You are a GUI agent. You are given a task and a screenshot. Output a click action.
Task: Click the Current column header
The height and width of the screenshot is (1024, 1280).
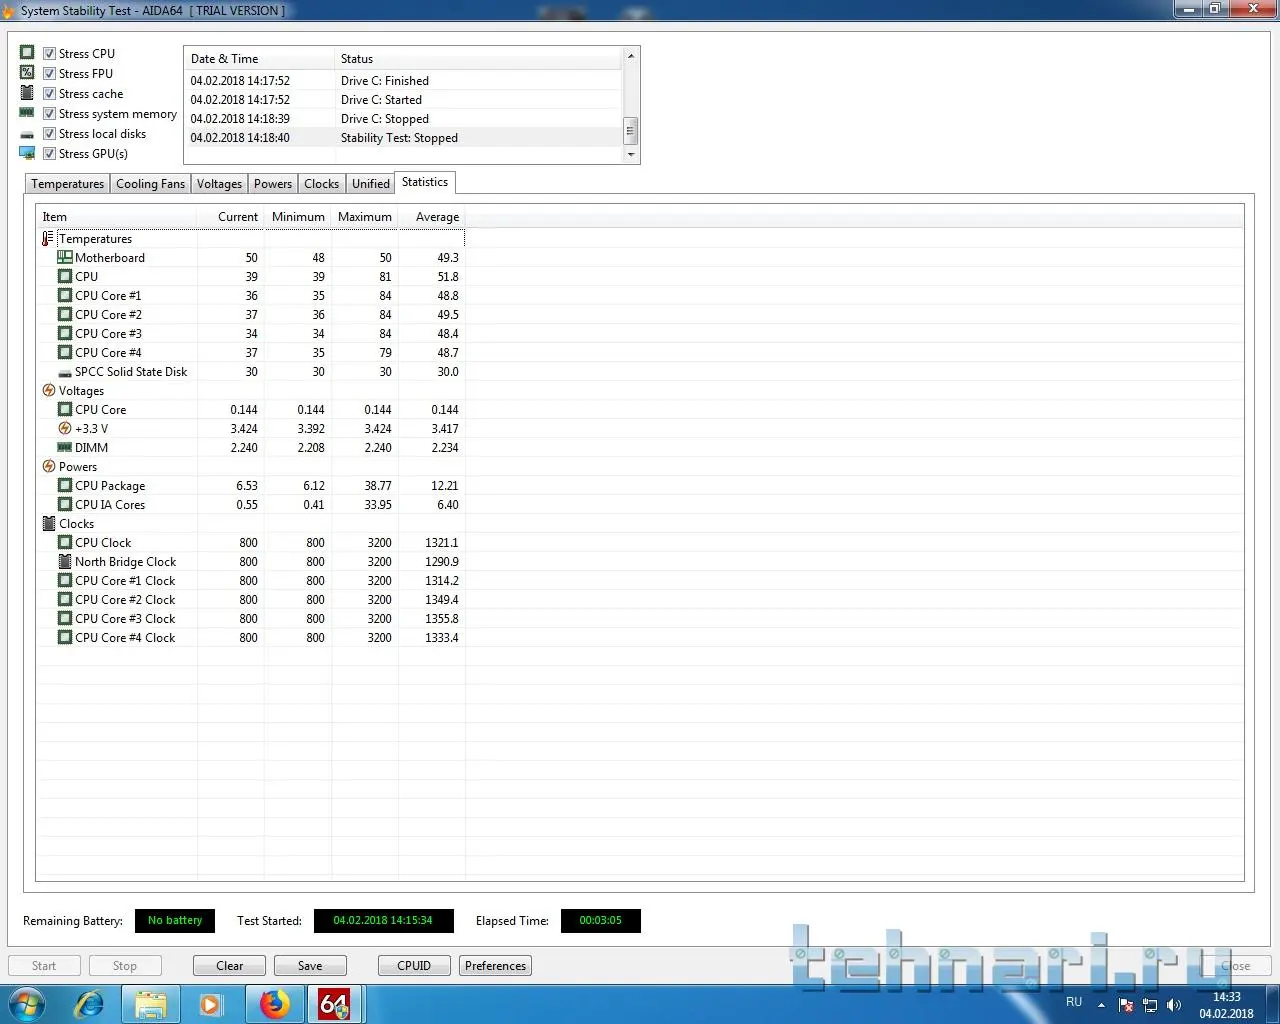pyautogui.click(x=231, y=217)
